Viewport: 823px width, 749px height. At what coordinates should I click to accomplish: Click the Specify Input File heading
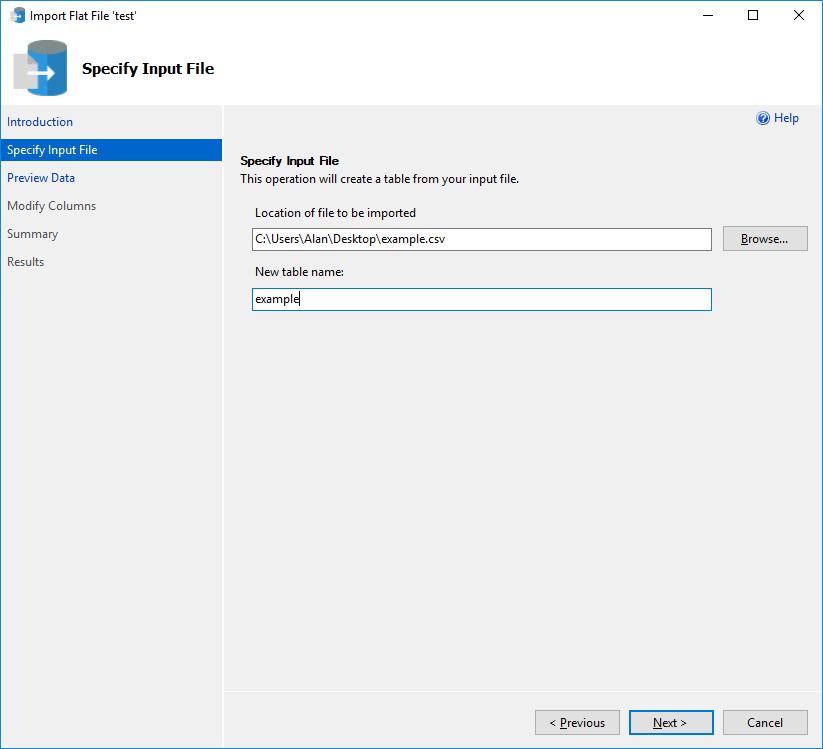pyautogui.click(x=289, y=160)
